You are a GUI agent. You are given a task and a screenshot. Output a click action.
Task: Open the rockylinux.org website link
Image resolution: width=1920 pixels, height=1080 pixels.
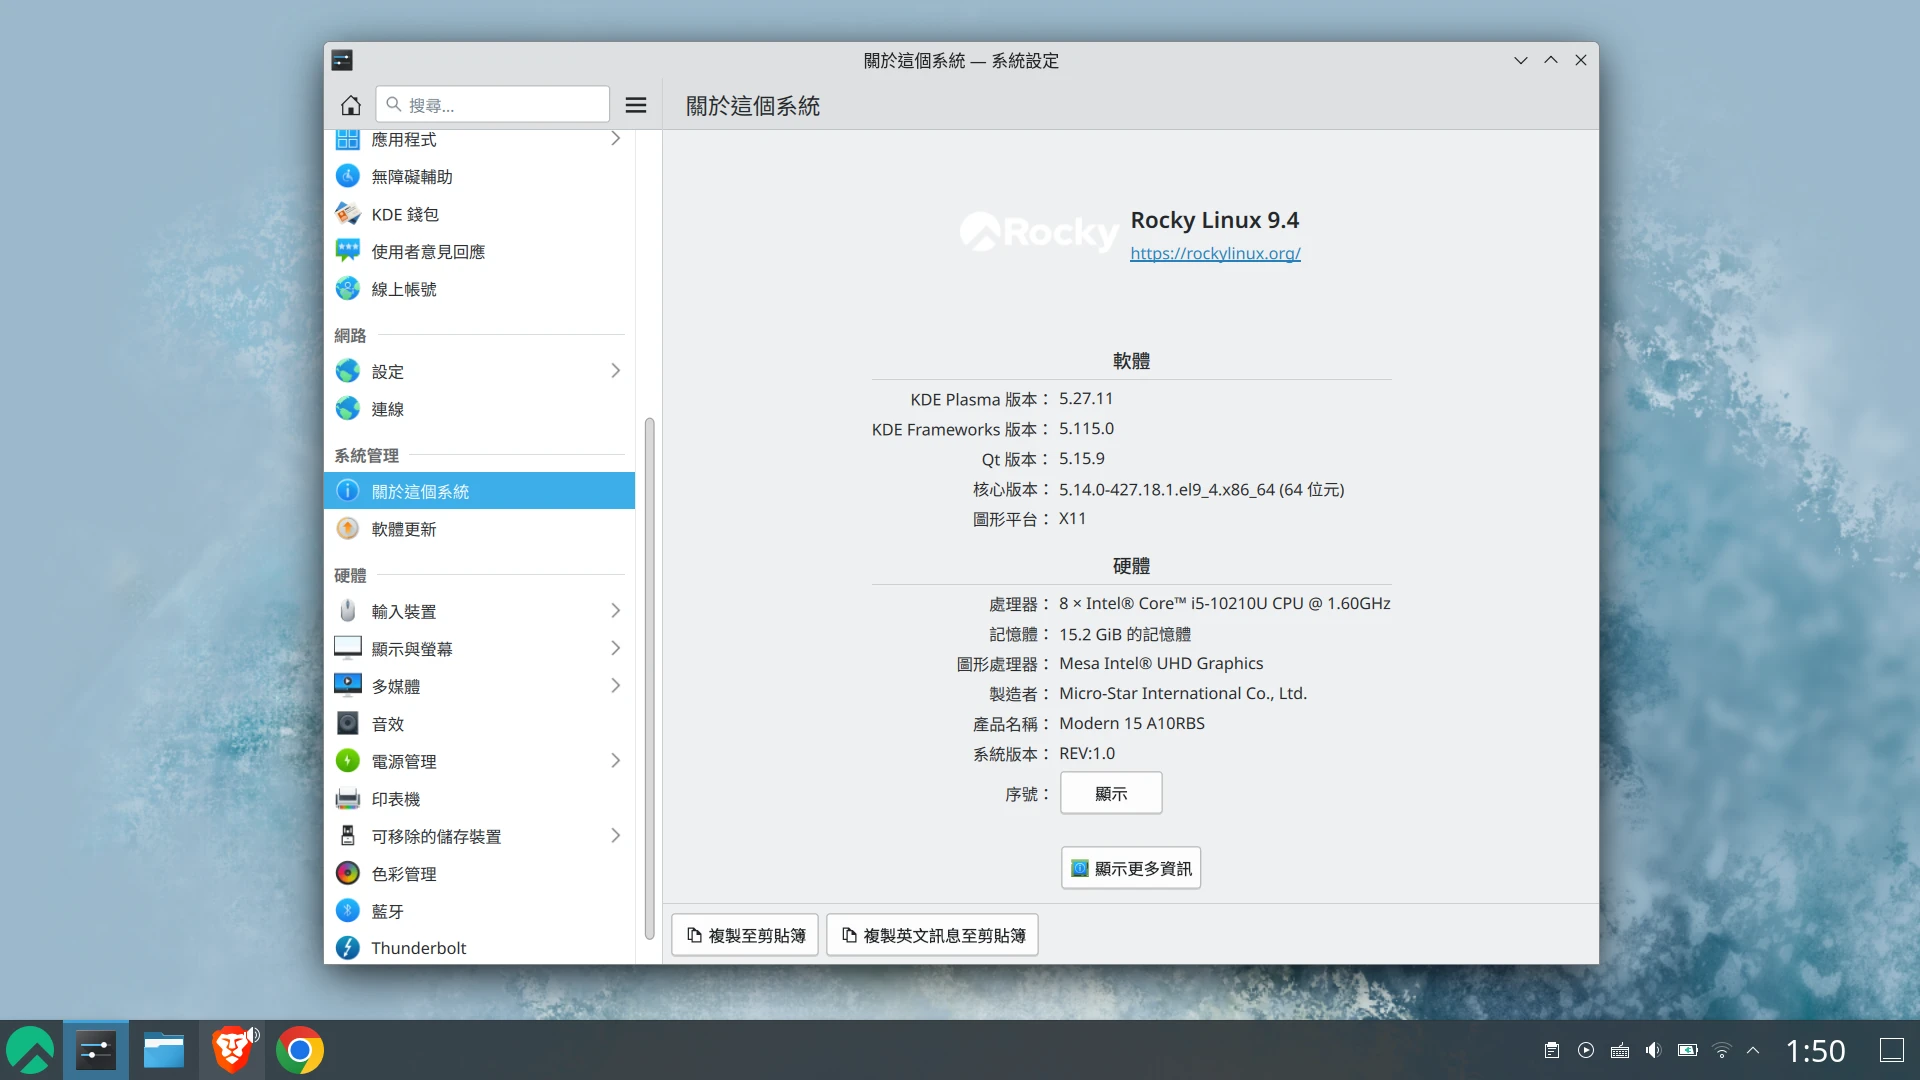(x=1214, y=253)
